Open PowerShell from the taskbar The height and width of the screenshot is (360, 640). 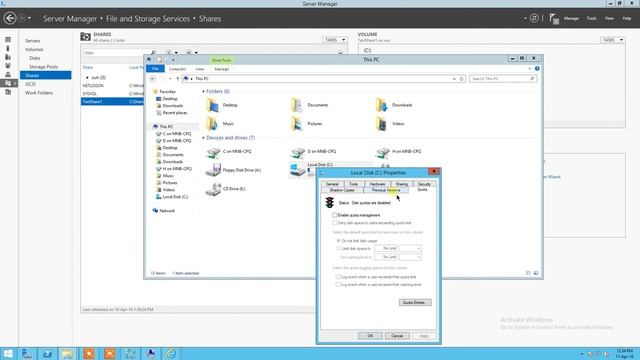tap(47, 353)
